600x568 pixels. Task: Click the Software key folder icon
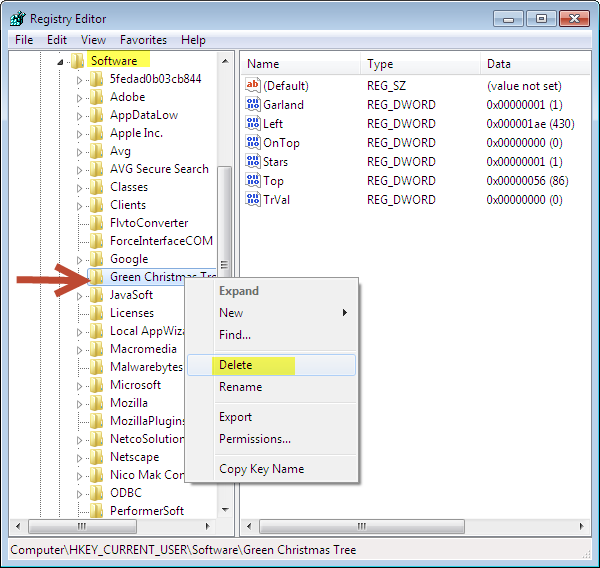click(78, 60)
